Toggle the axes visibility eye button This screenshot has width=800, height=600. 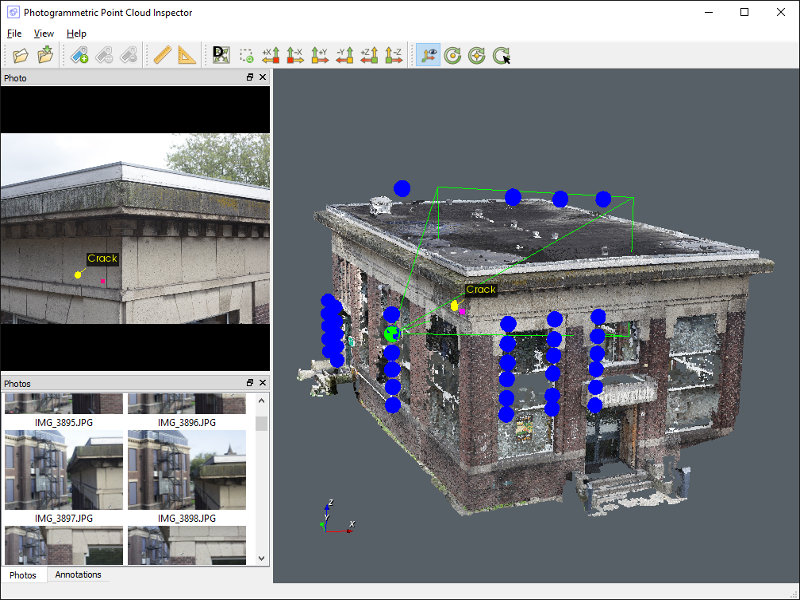428,55
